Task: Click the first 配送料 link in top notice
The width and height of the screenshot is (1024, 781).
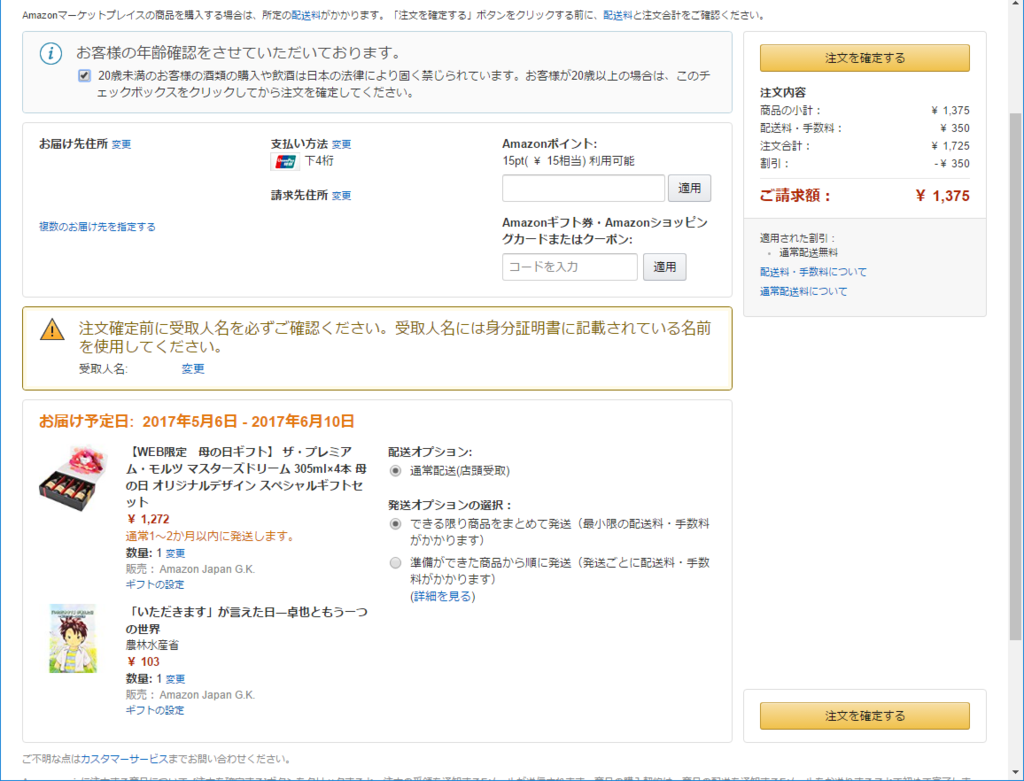Action: [306, 15]
